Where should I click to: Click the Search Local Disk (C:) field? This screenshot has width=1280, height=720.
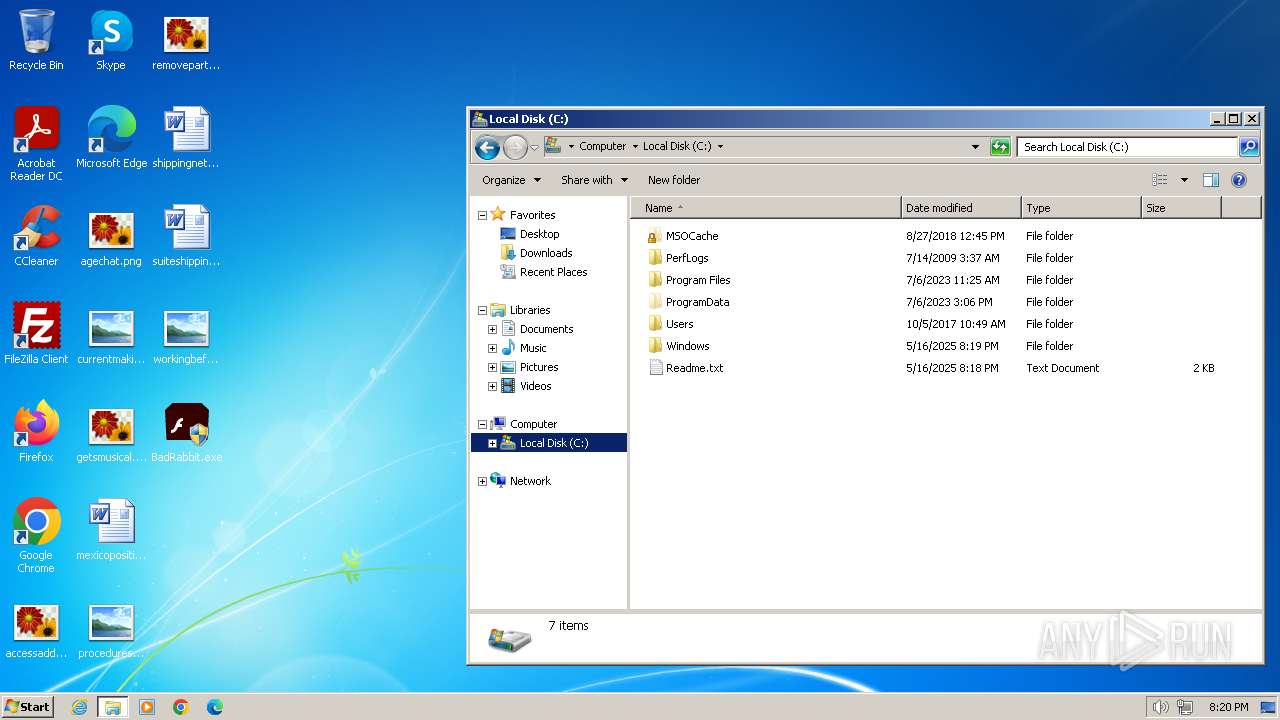[1127, 147]
